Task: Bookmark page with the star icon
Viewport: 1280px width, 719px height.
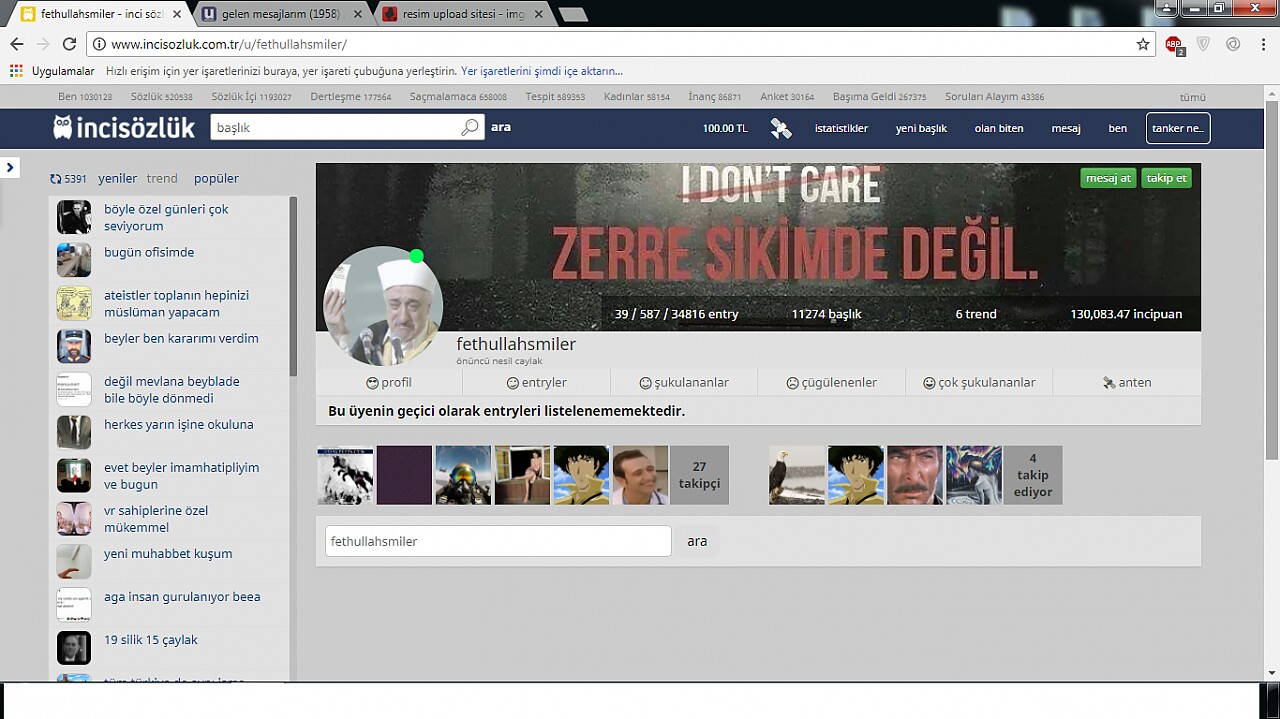Action: tap(1143, 44)
